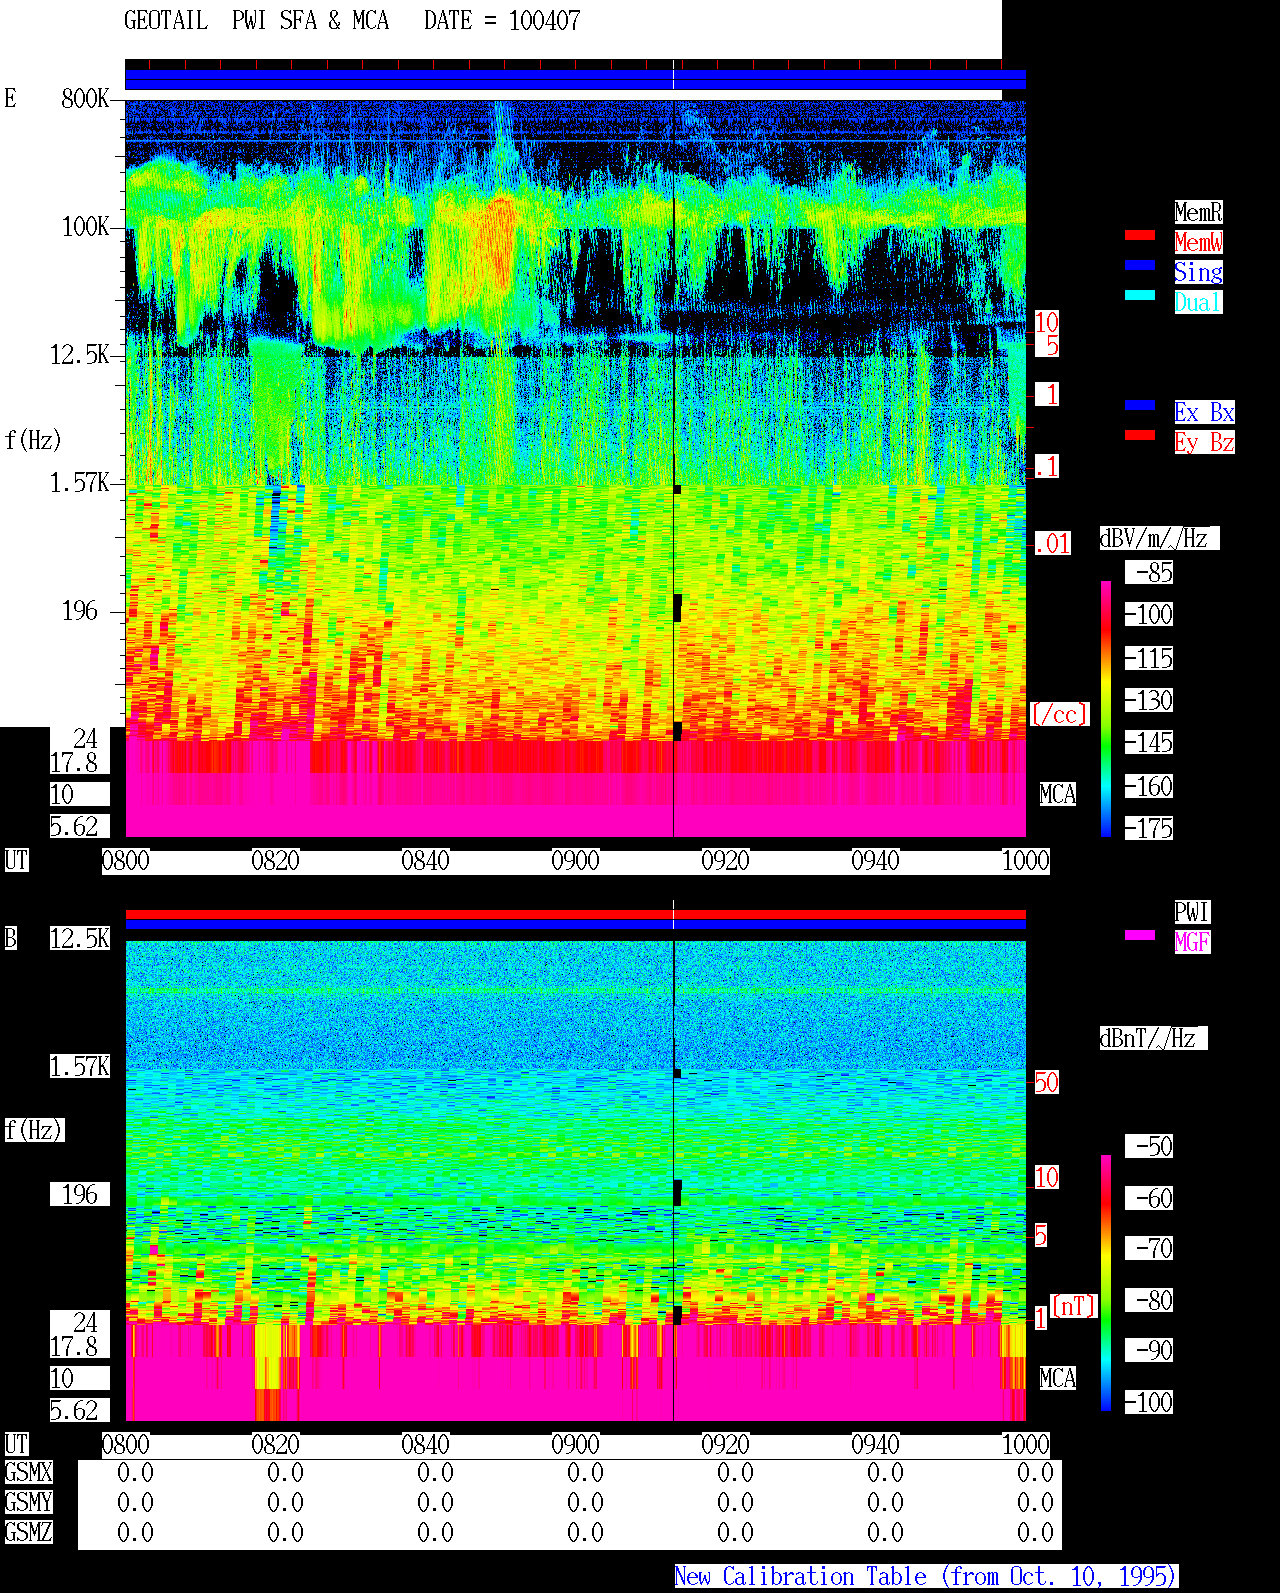Click the 'MemW' legend label
Viewport: 1280px width, 1593px height.
(x=1198, y=242)
